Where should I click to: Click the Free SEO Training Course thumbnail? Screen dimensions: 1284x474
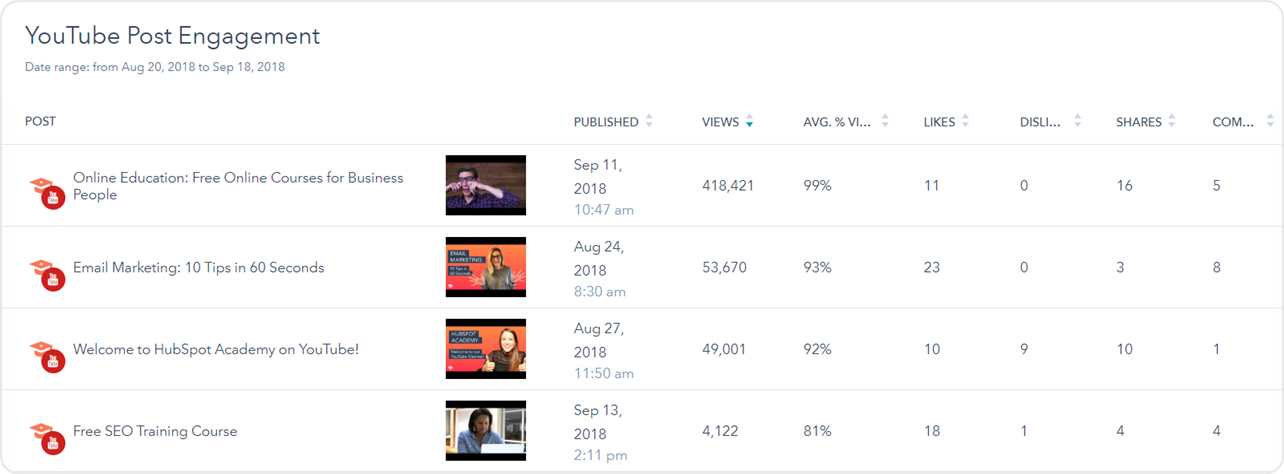click(x=485, y=431)
